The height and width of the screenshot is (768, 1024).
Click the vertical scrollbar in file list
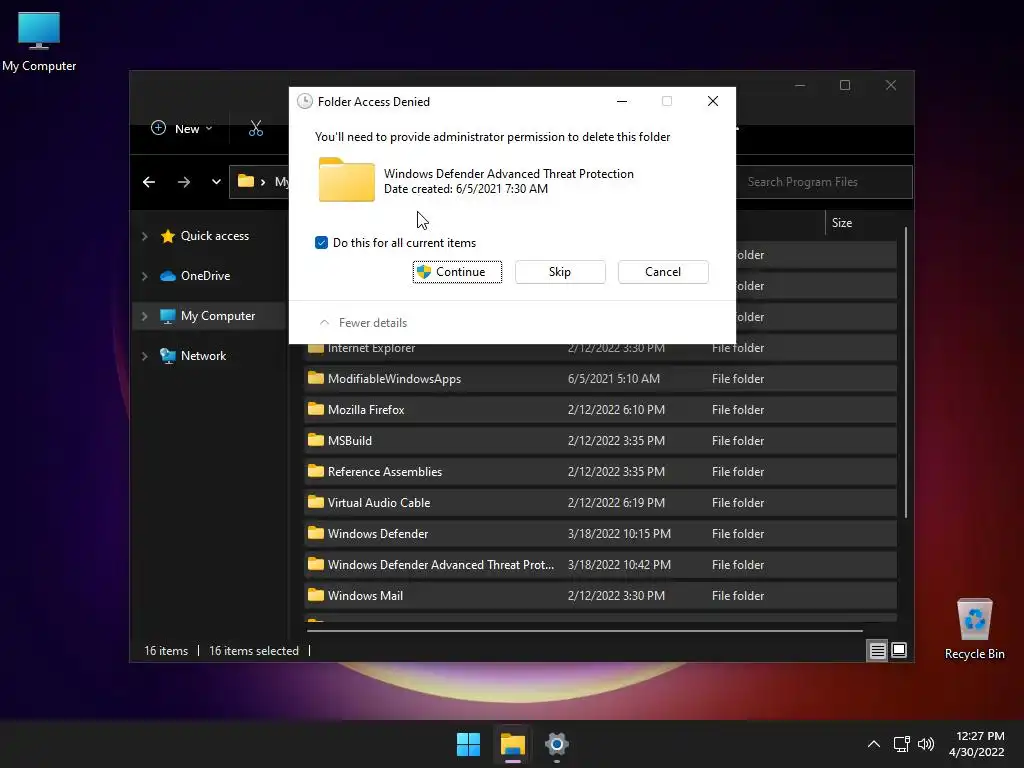[x=905, y=372]
